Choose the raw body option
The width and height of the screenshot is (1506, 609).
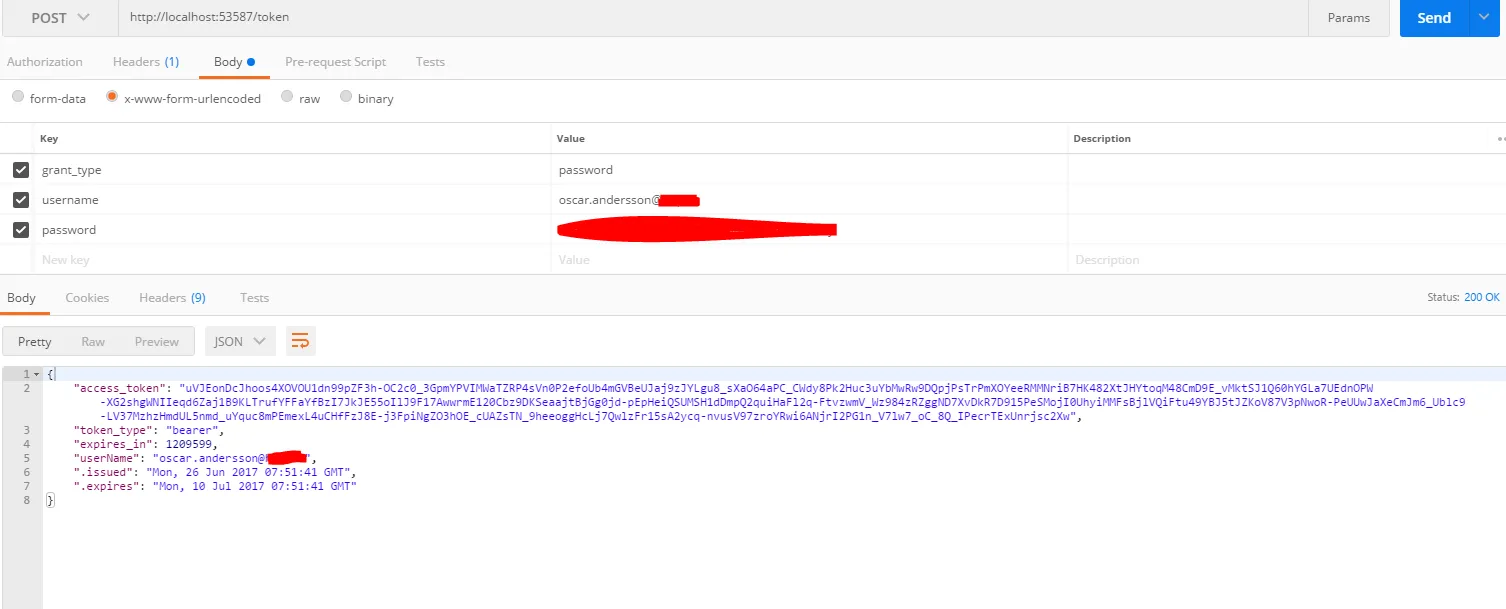287,97
